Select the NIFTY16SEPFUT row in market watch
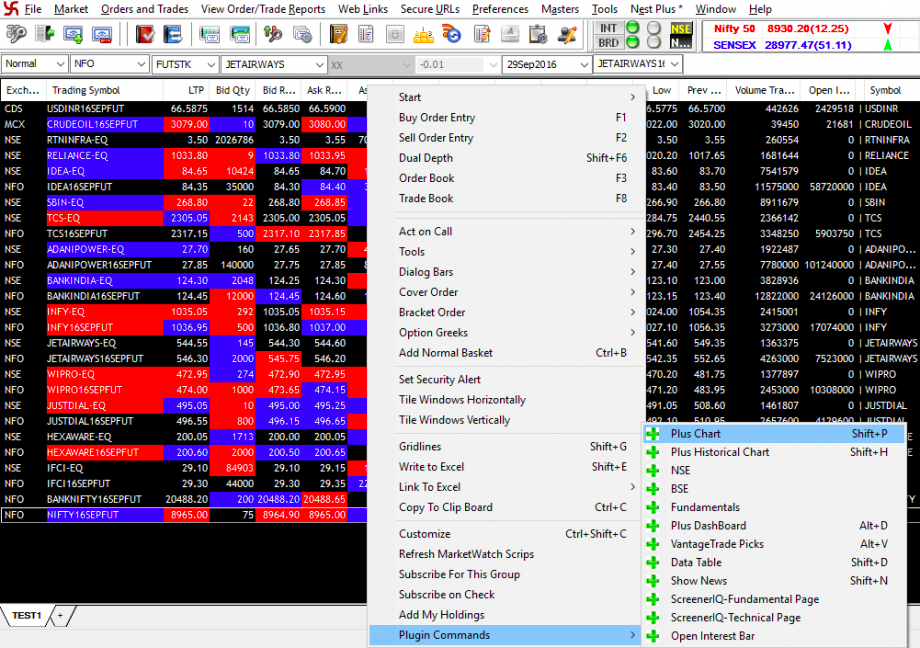 click(x=83, y=514)
